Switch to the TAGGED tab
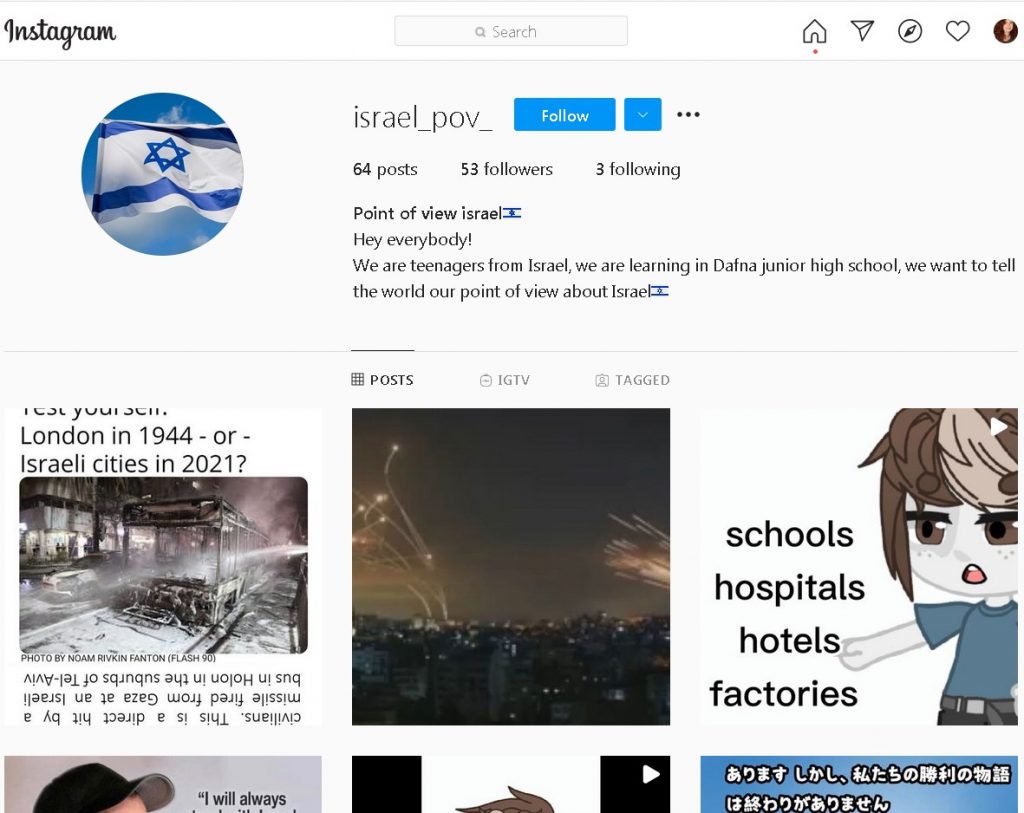Image resolution: width=1024 pixels, height=813 pixels. pyautogui.click(x=632, y=380)
